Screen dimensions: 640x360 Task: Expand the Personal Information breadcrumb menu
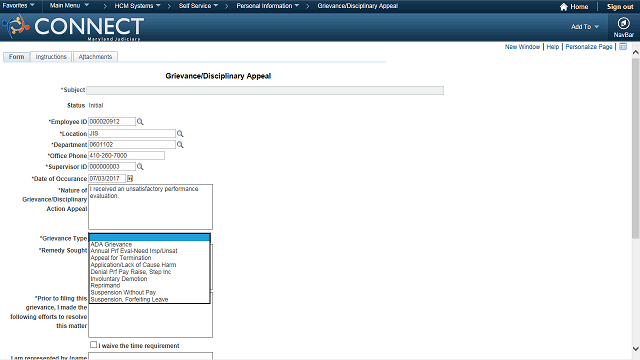point(267,6)
